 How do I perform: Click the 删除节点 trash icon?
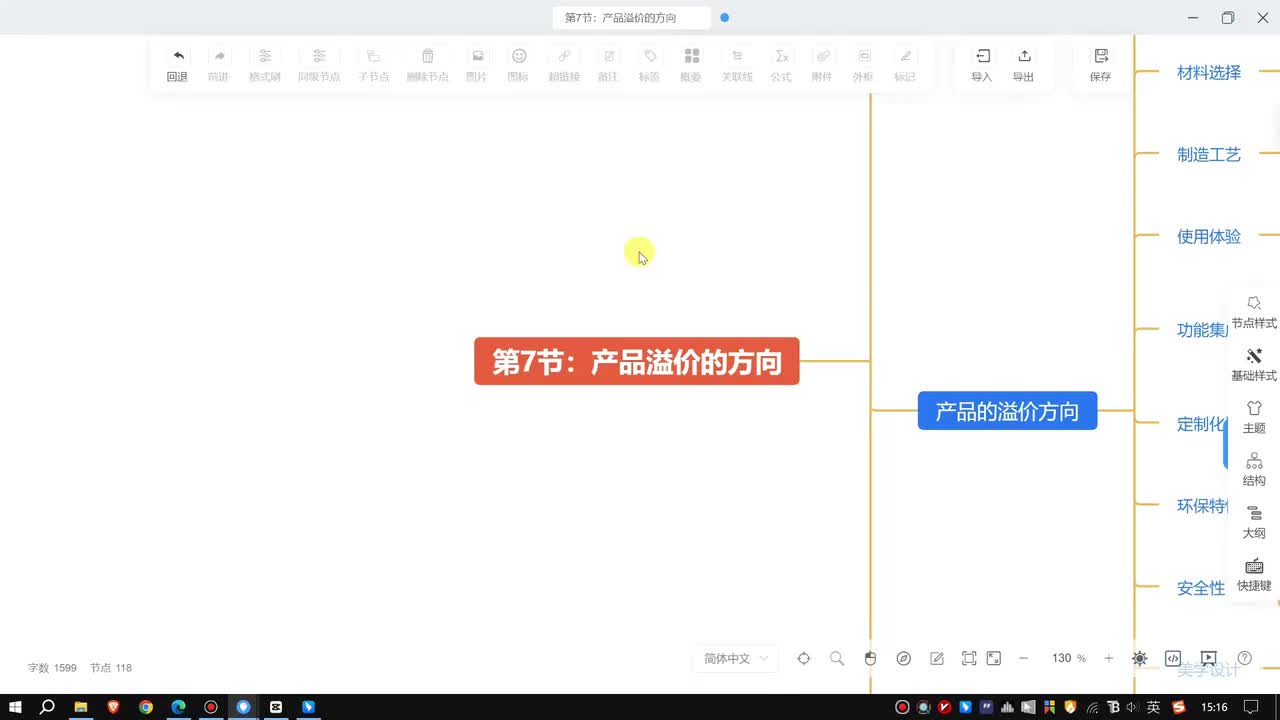[427, 56]
